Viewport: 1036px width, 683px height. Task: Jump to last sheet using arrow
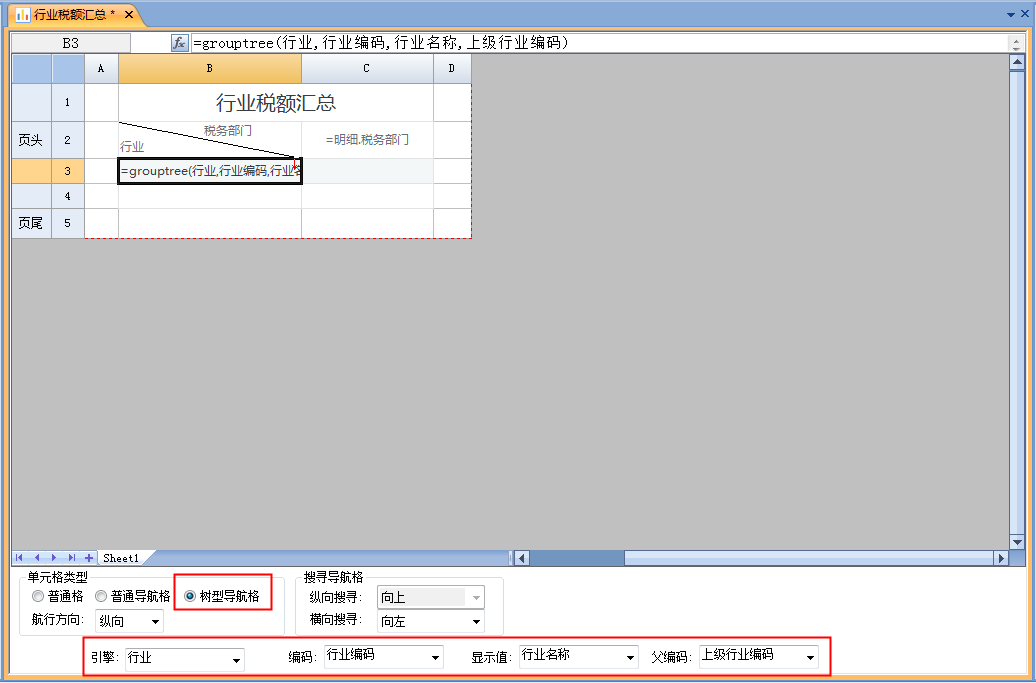(x=71, y=557)
